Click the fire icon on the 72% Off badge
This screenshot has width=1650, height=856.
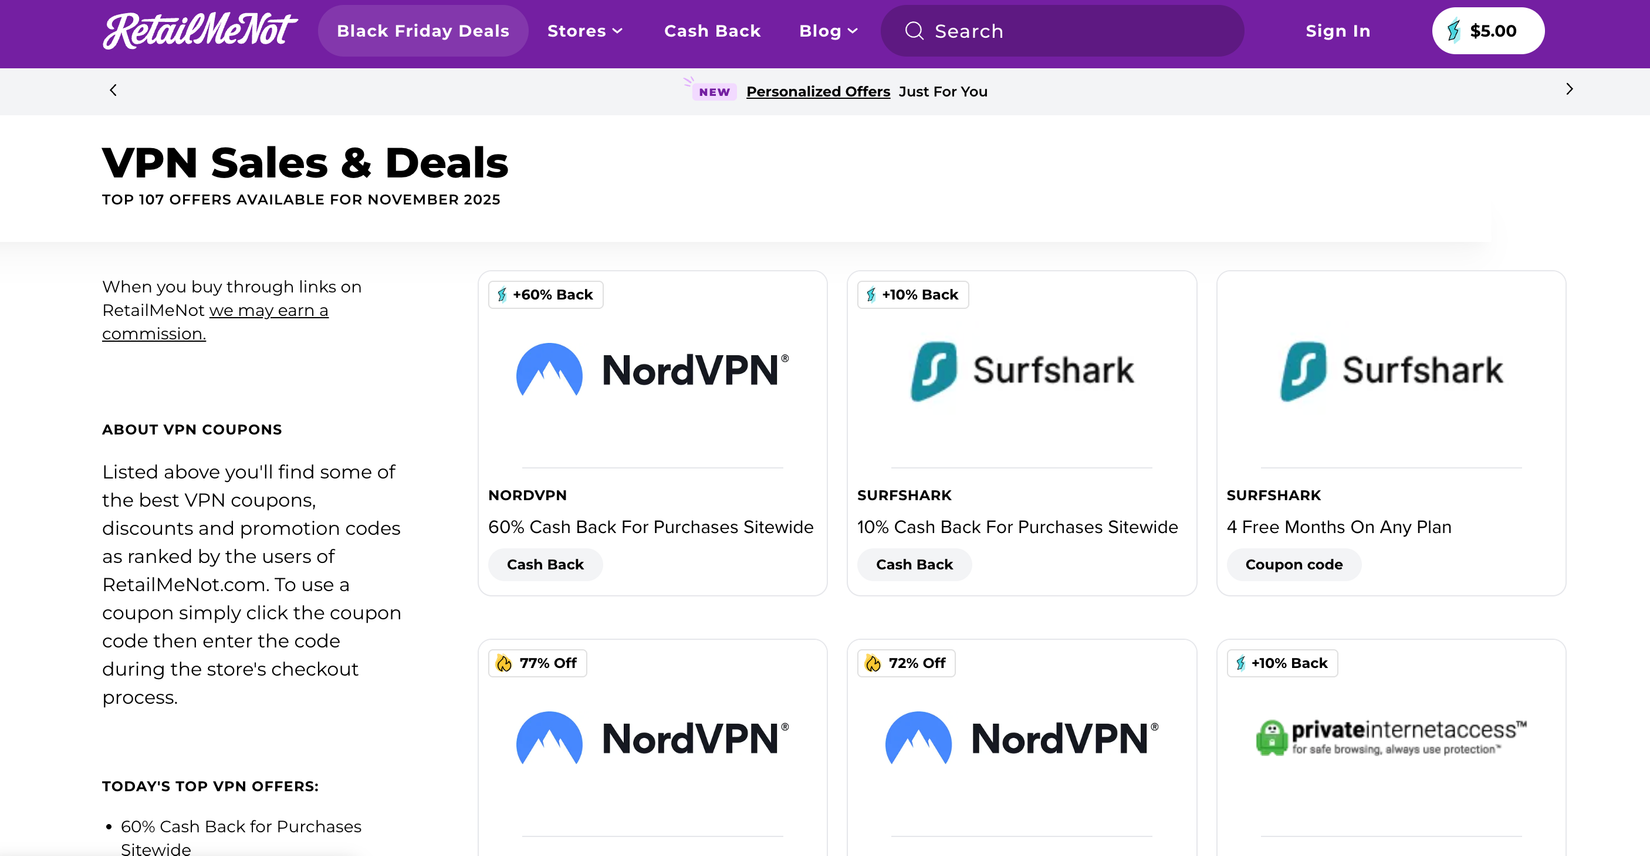coord(872,662)
